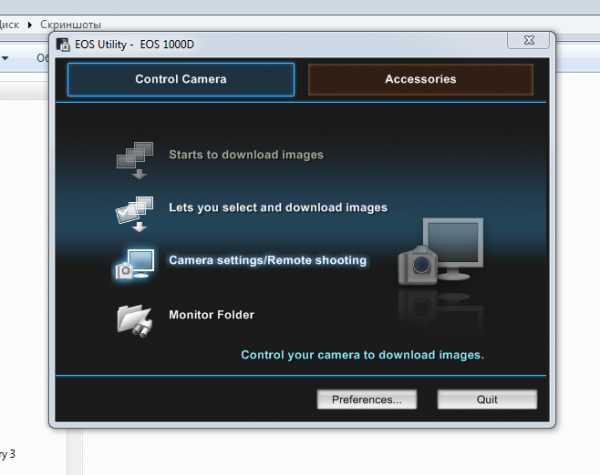Quit EOS Utility
Image resolution: width=600 pixels, height=475 pixels.
[487, 400]
